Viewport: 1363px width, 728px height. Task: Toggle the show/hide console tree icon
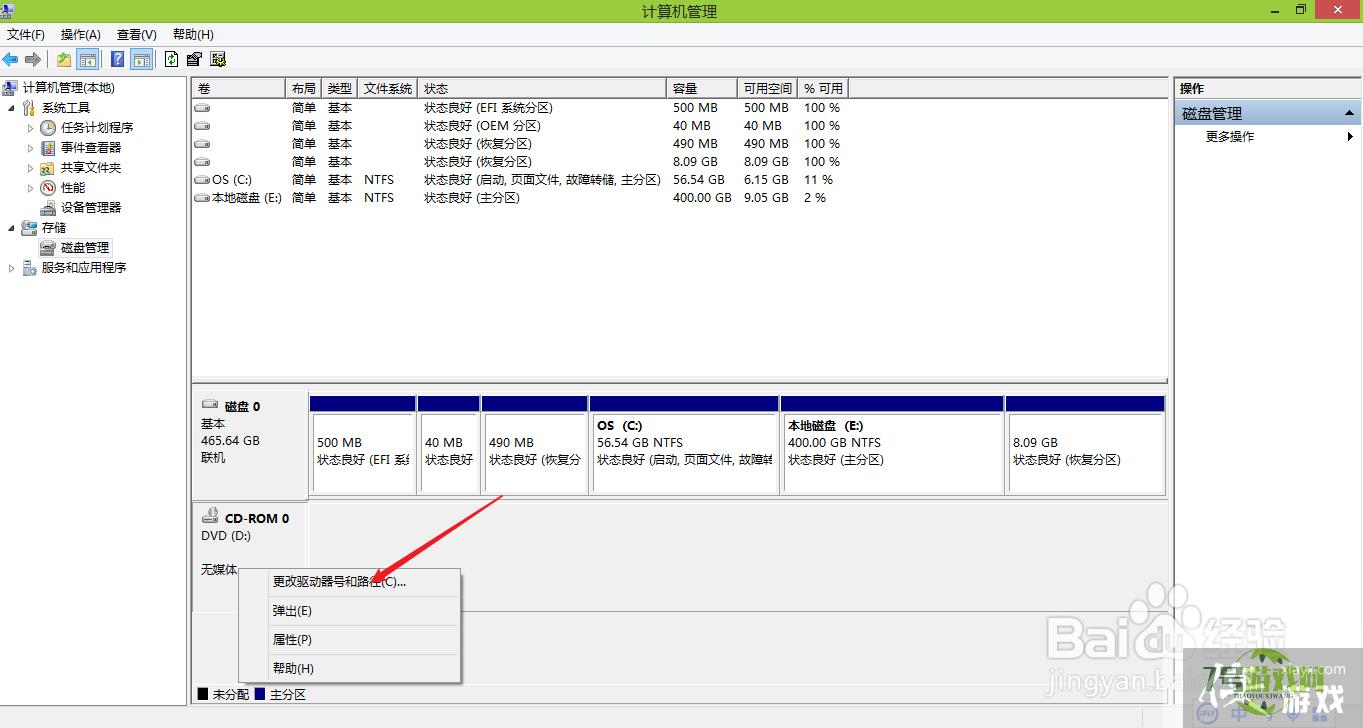pos(88,59)
